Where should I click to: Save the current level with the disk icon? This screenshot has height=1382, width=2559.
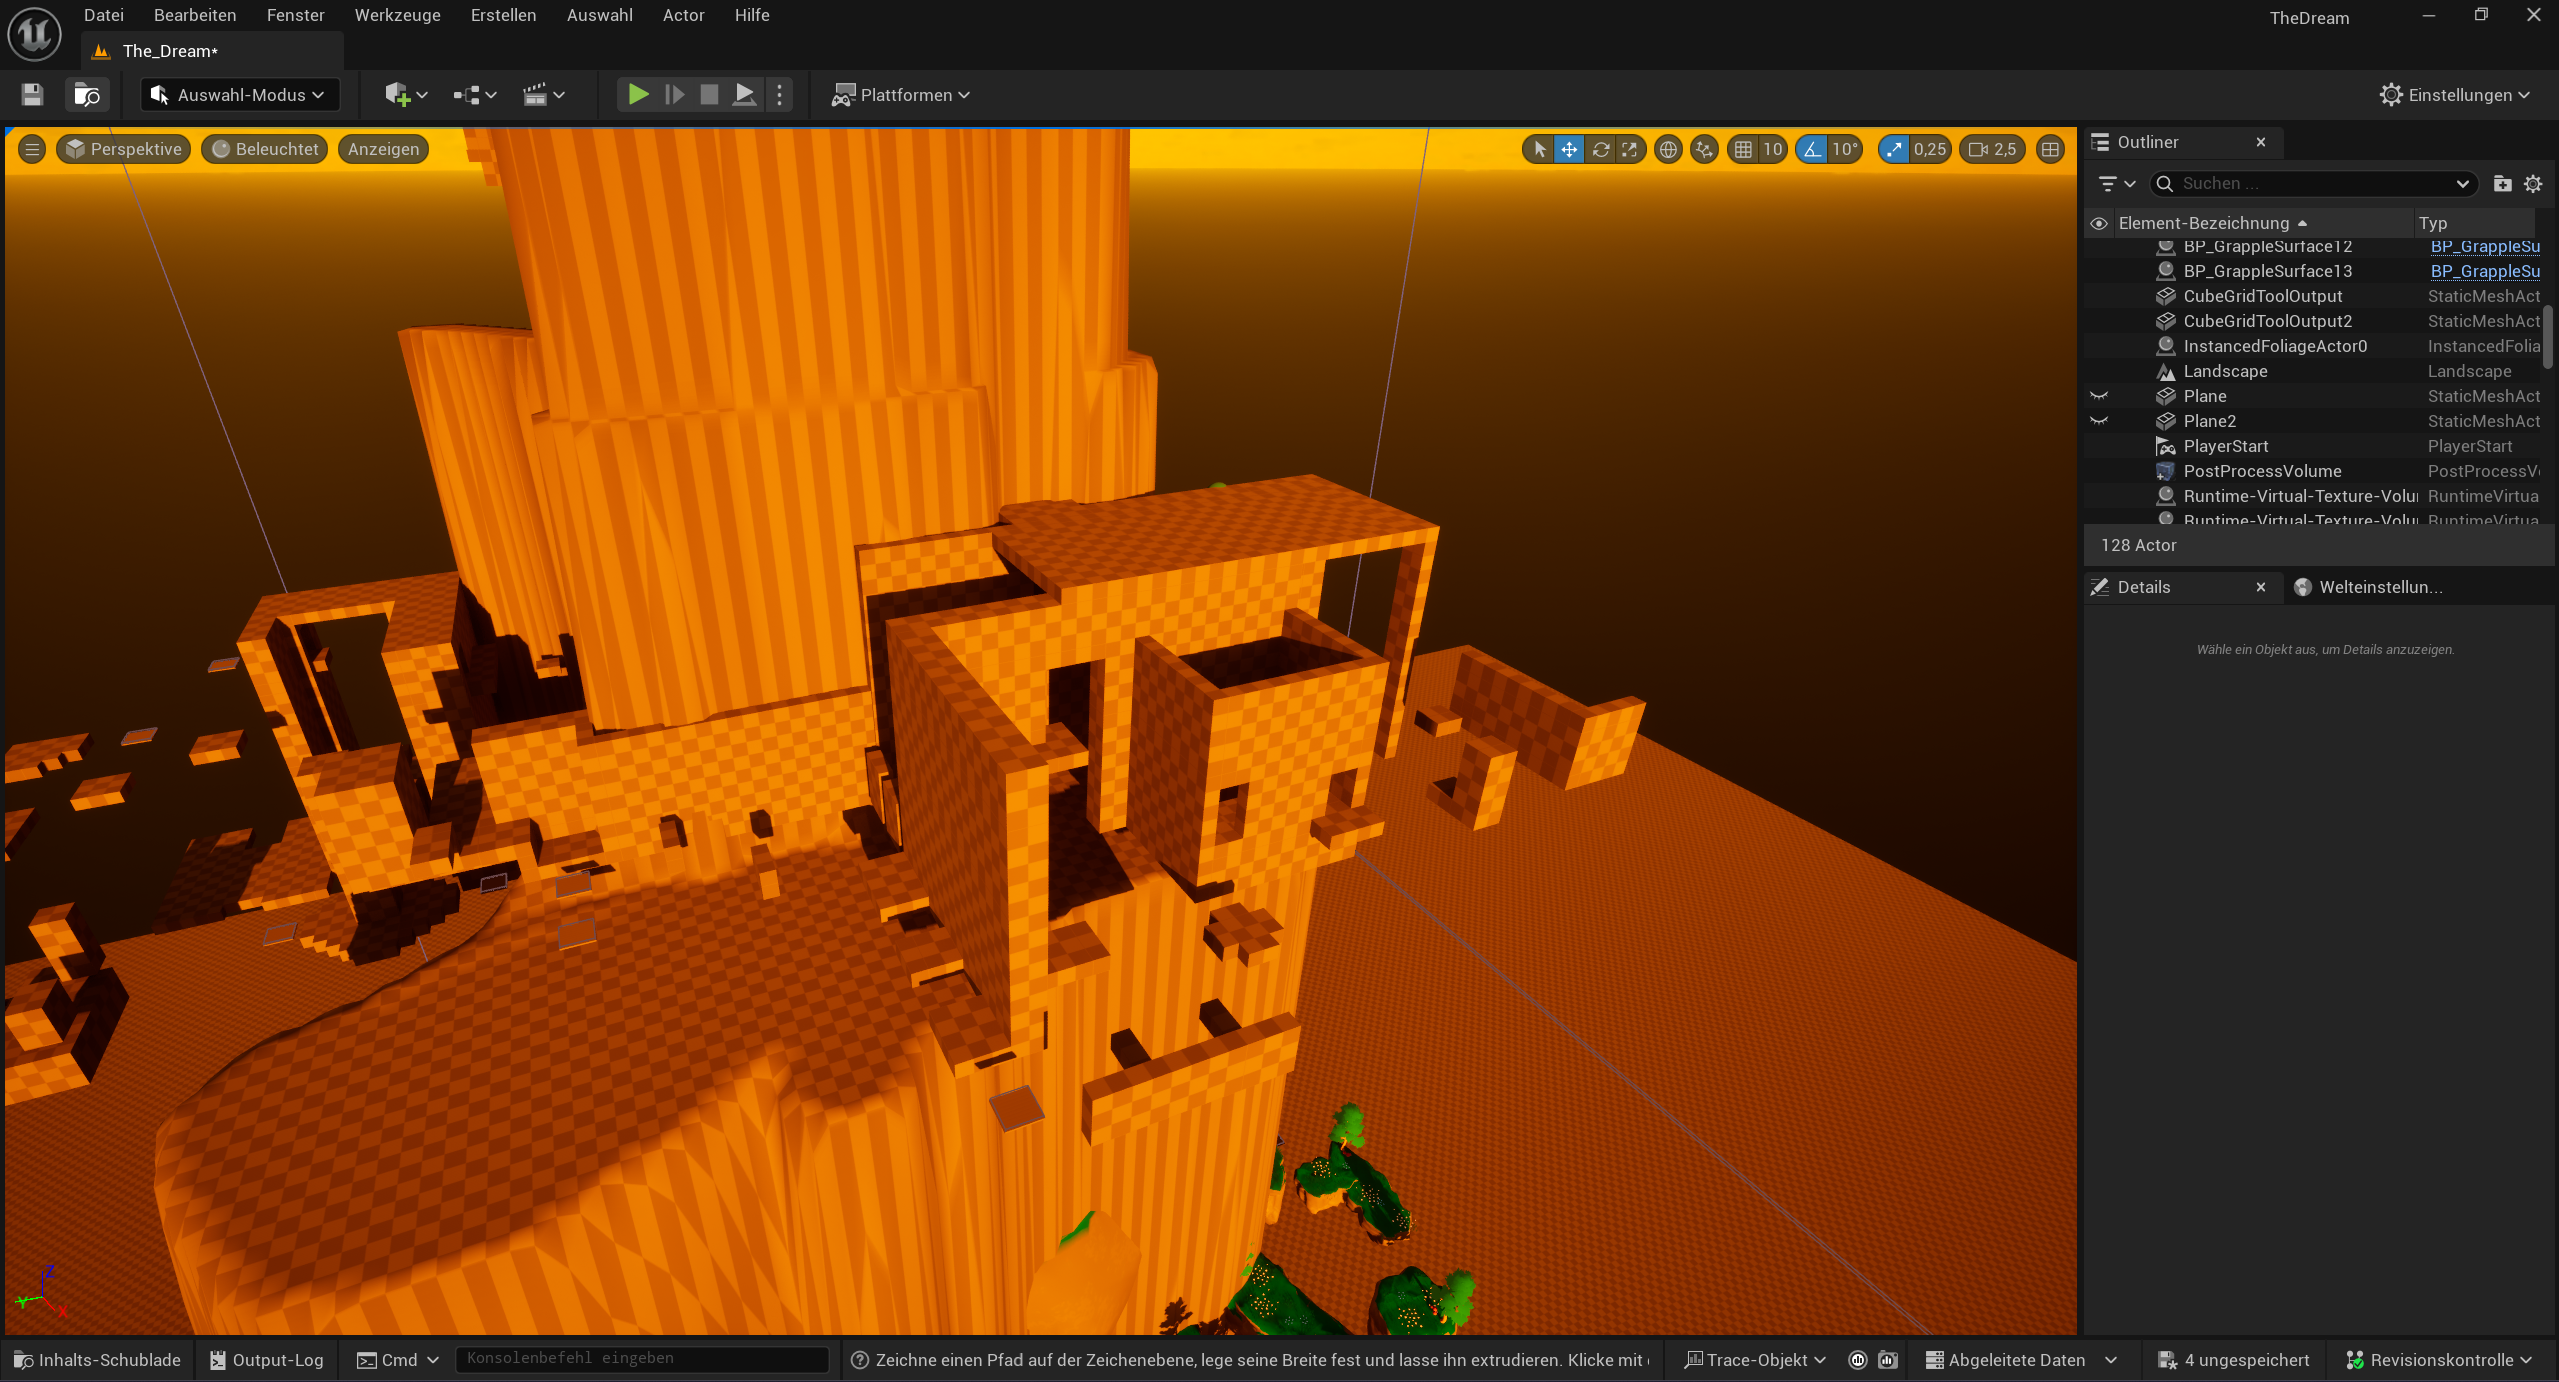pyautogui.click(x=32, y=95)
